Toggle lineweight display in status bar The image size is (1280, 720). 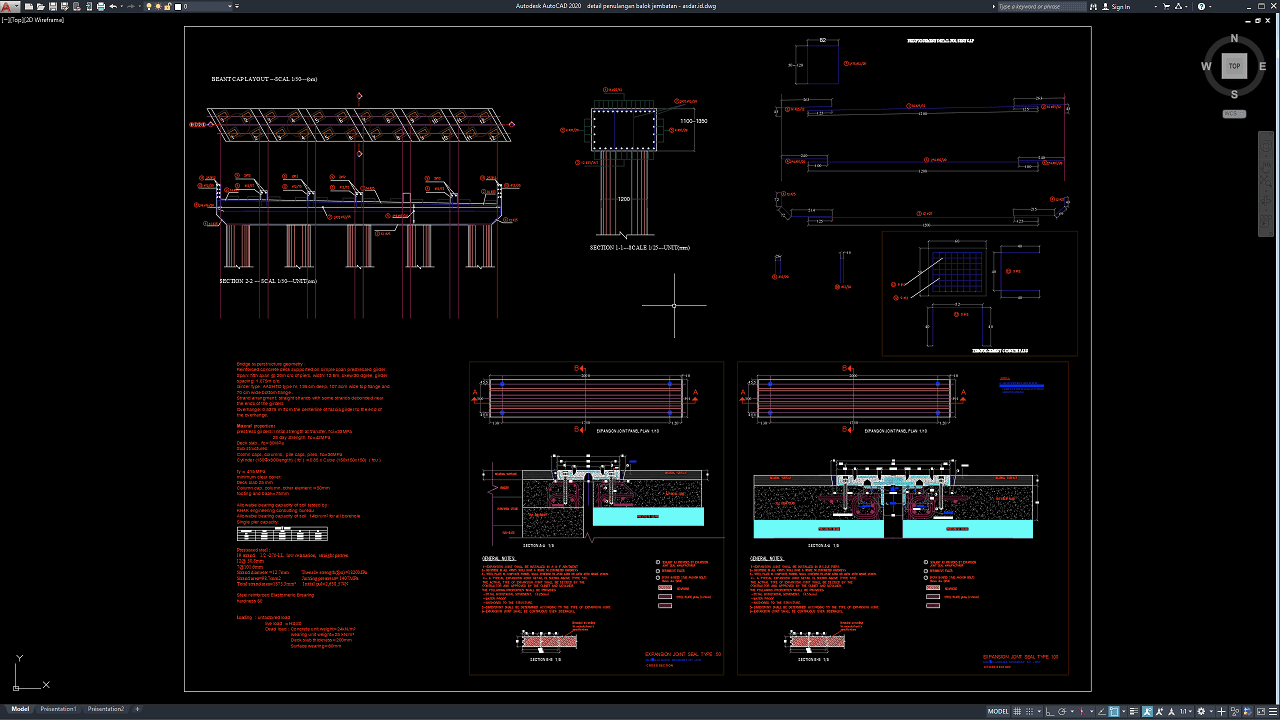coord(1134,712)
